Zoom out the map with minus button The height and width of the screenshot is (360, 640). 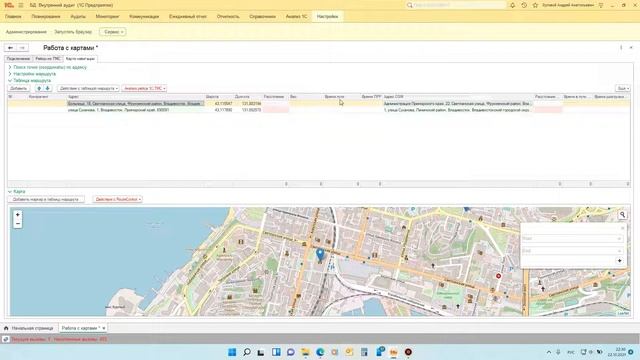pos(18,224)
